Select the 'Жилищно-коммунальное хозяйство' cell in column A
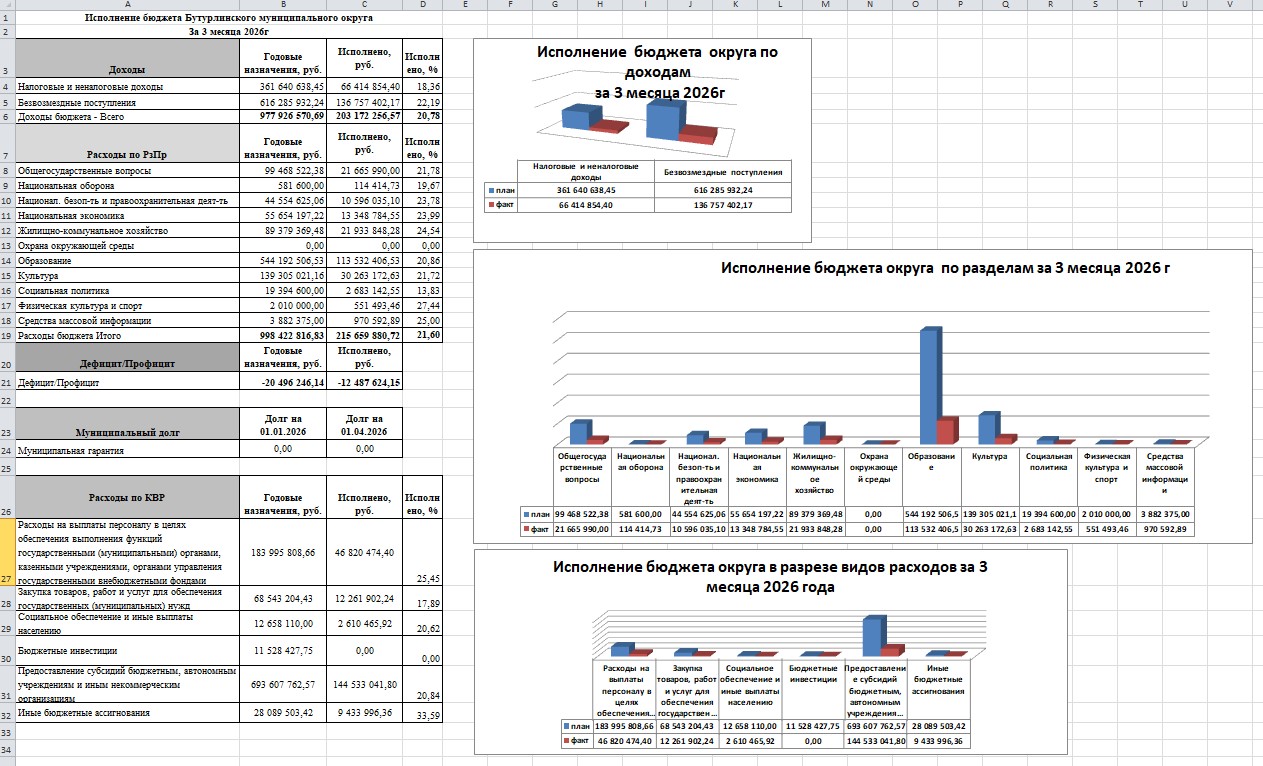This screenshot has width=1263, height=766. point(127,230)
